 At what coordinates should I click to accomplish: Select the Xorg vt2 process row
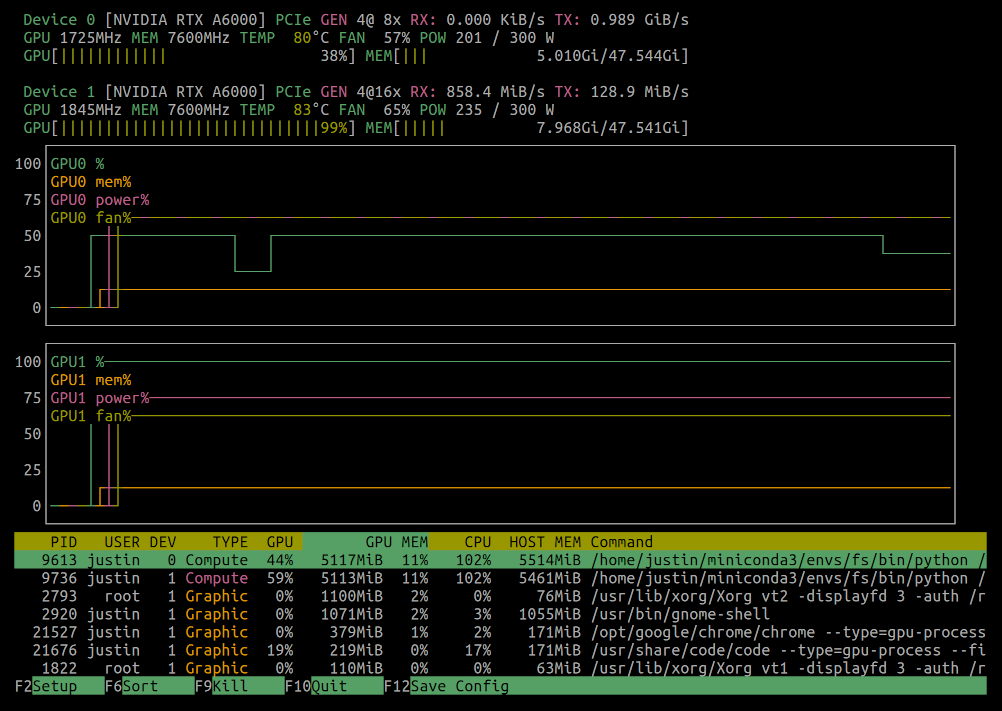tap(300, 596)
